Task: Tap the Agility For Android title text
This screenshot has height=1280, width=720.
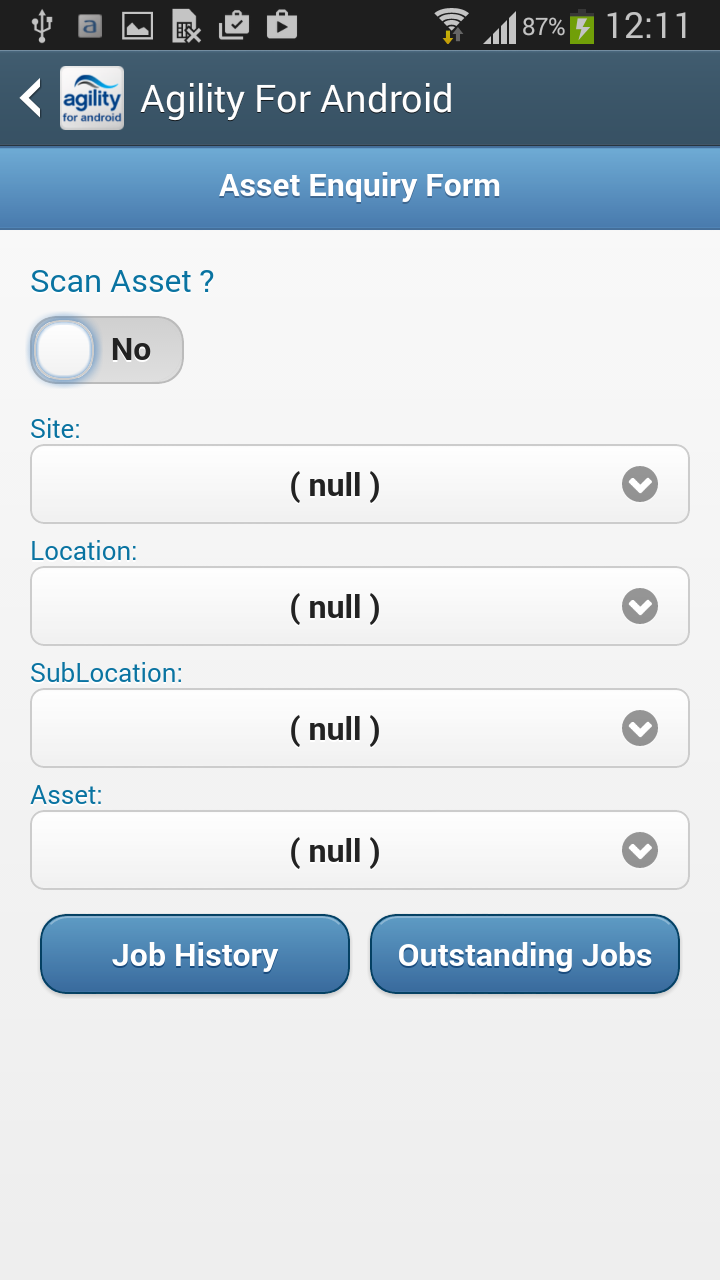Action: click(x=297, y=99)
